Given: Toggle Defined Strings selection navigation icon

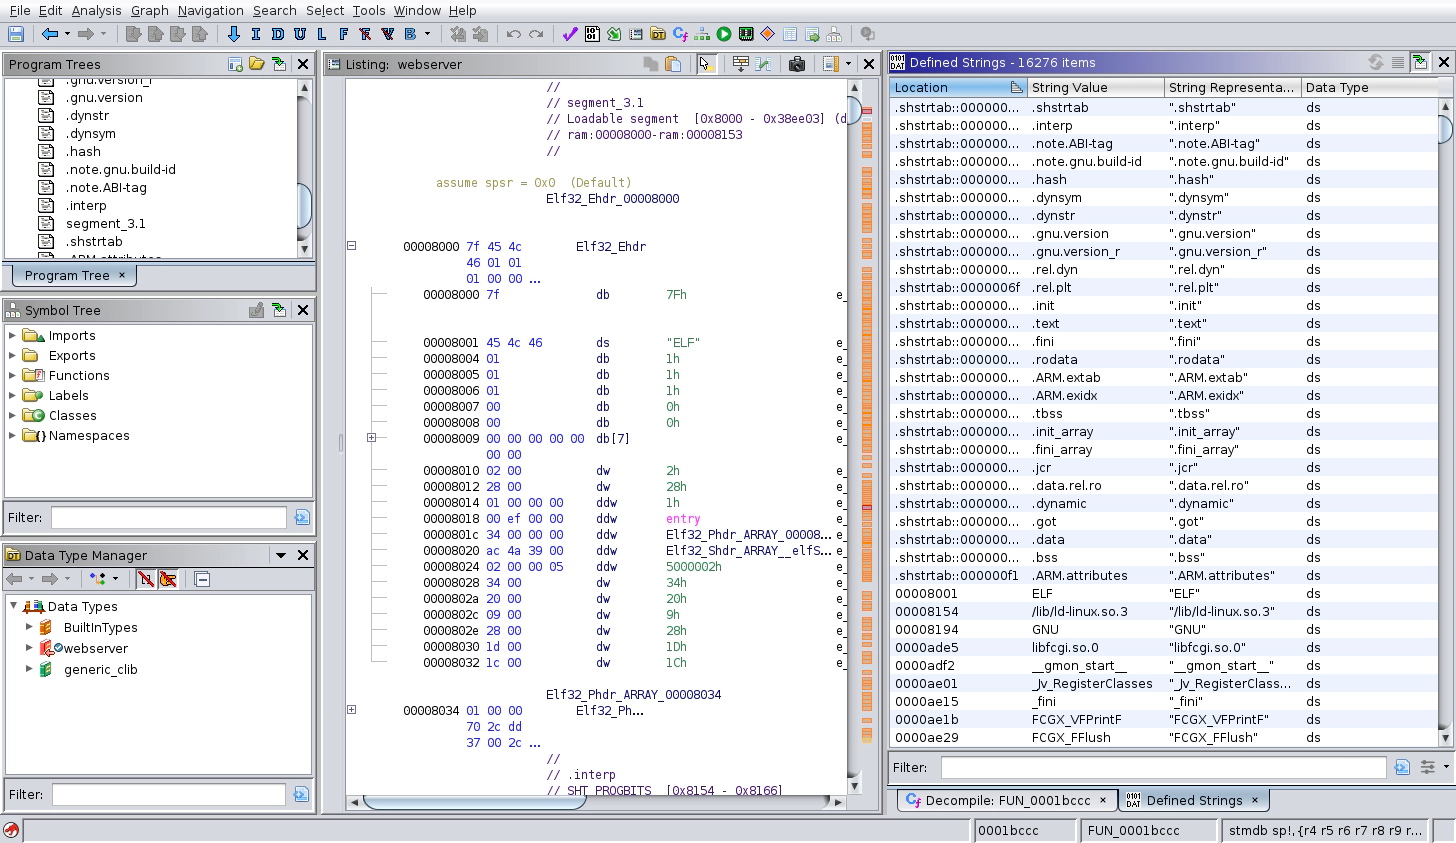Looking at the screenshot, I should pos(1420,62).
